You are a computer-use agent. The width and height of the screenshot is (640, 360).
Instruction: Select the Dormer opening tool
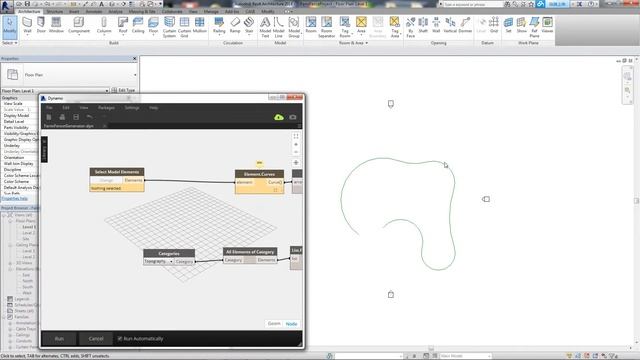coord(465,25)
